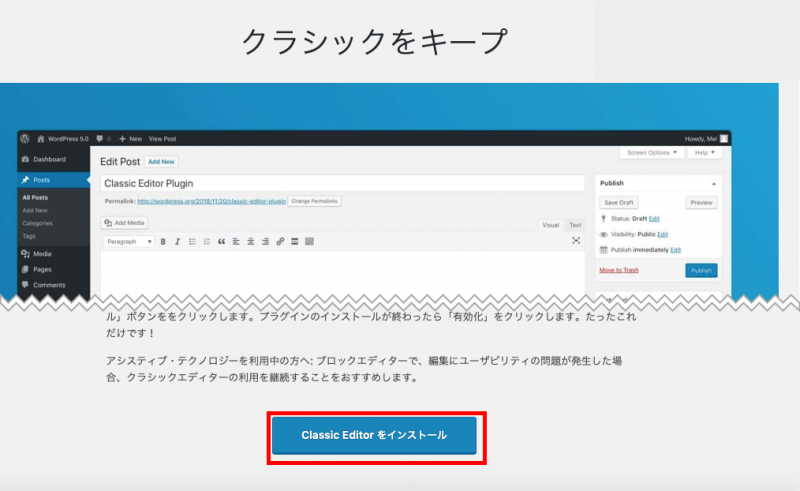Insert a bulleted list
This screenshot has height=491, width=800.
tap(192, 241)
